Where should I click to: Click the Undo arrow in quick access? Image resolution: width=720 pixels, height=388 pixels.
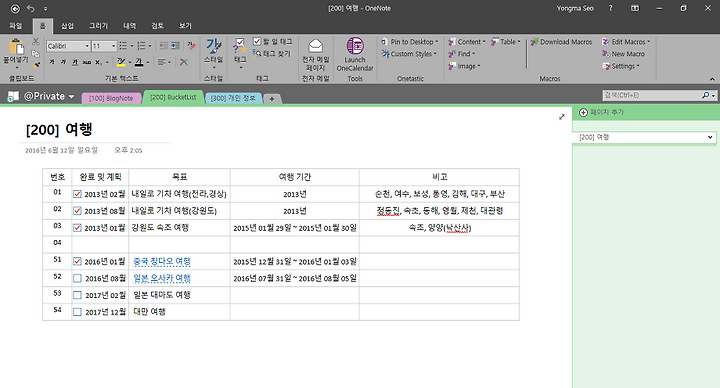pos(31,8)
